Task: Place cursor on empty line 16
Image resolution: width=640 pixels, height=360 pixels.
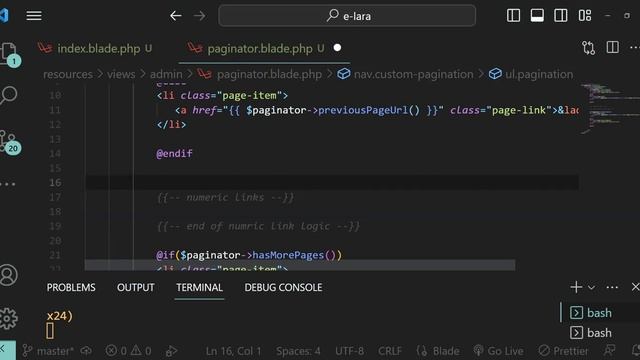Action: click(x=332, y=182)
